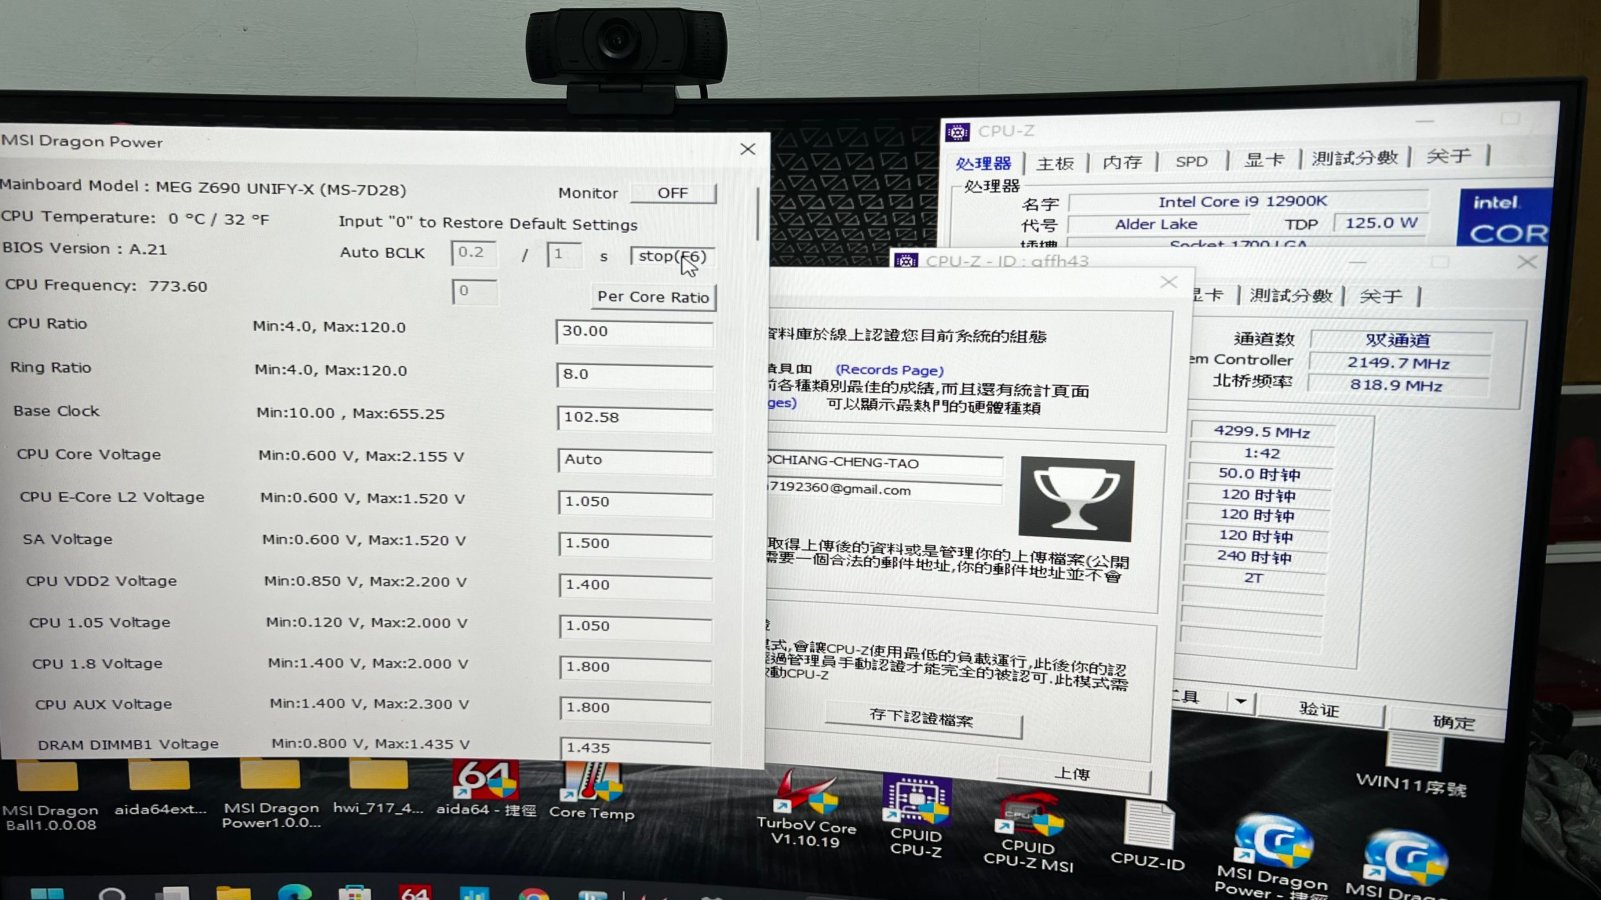This screenshot has height=900, width=1601.
Task: Click the stop(F6) button
Action: pyautogui.click(x=672, y=256)
